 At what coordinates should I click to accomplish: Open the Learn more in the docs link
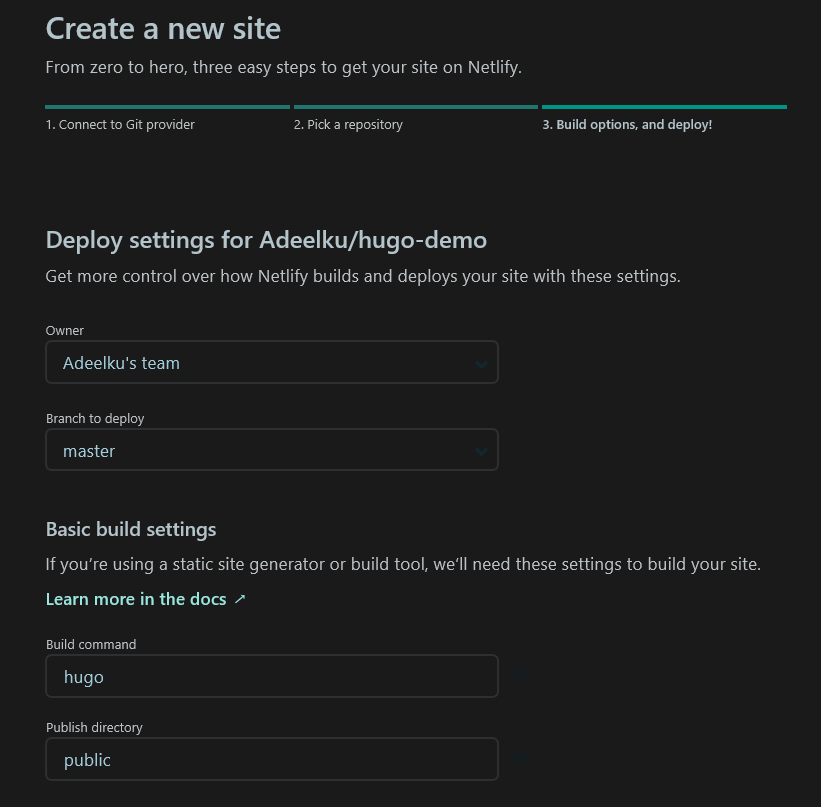point(136,599)
